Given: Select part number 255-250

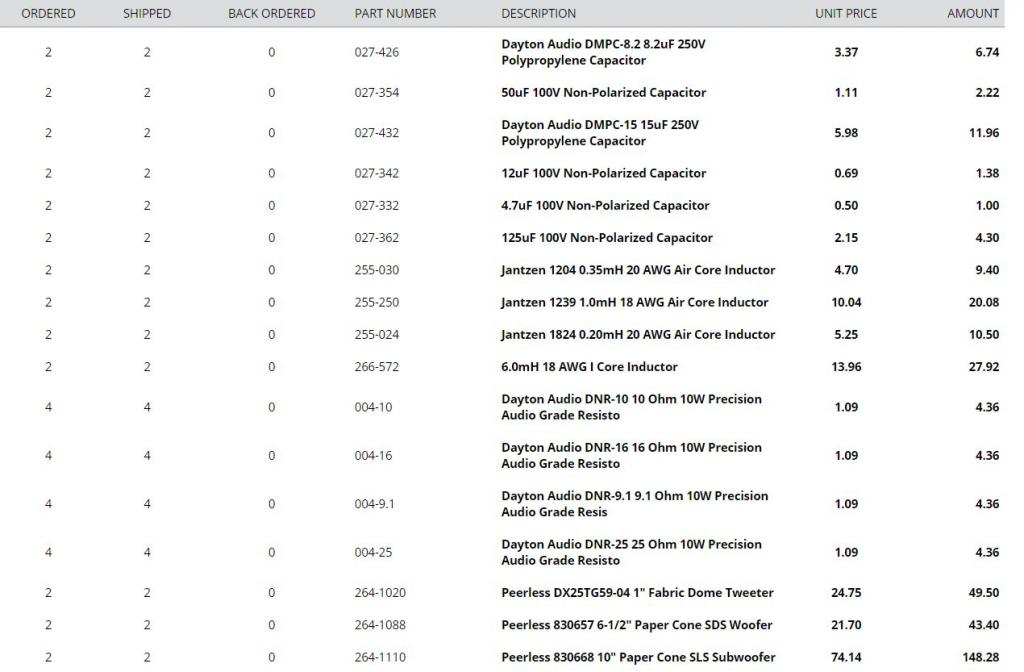Looking at the screenshot, I should point(377,302).
